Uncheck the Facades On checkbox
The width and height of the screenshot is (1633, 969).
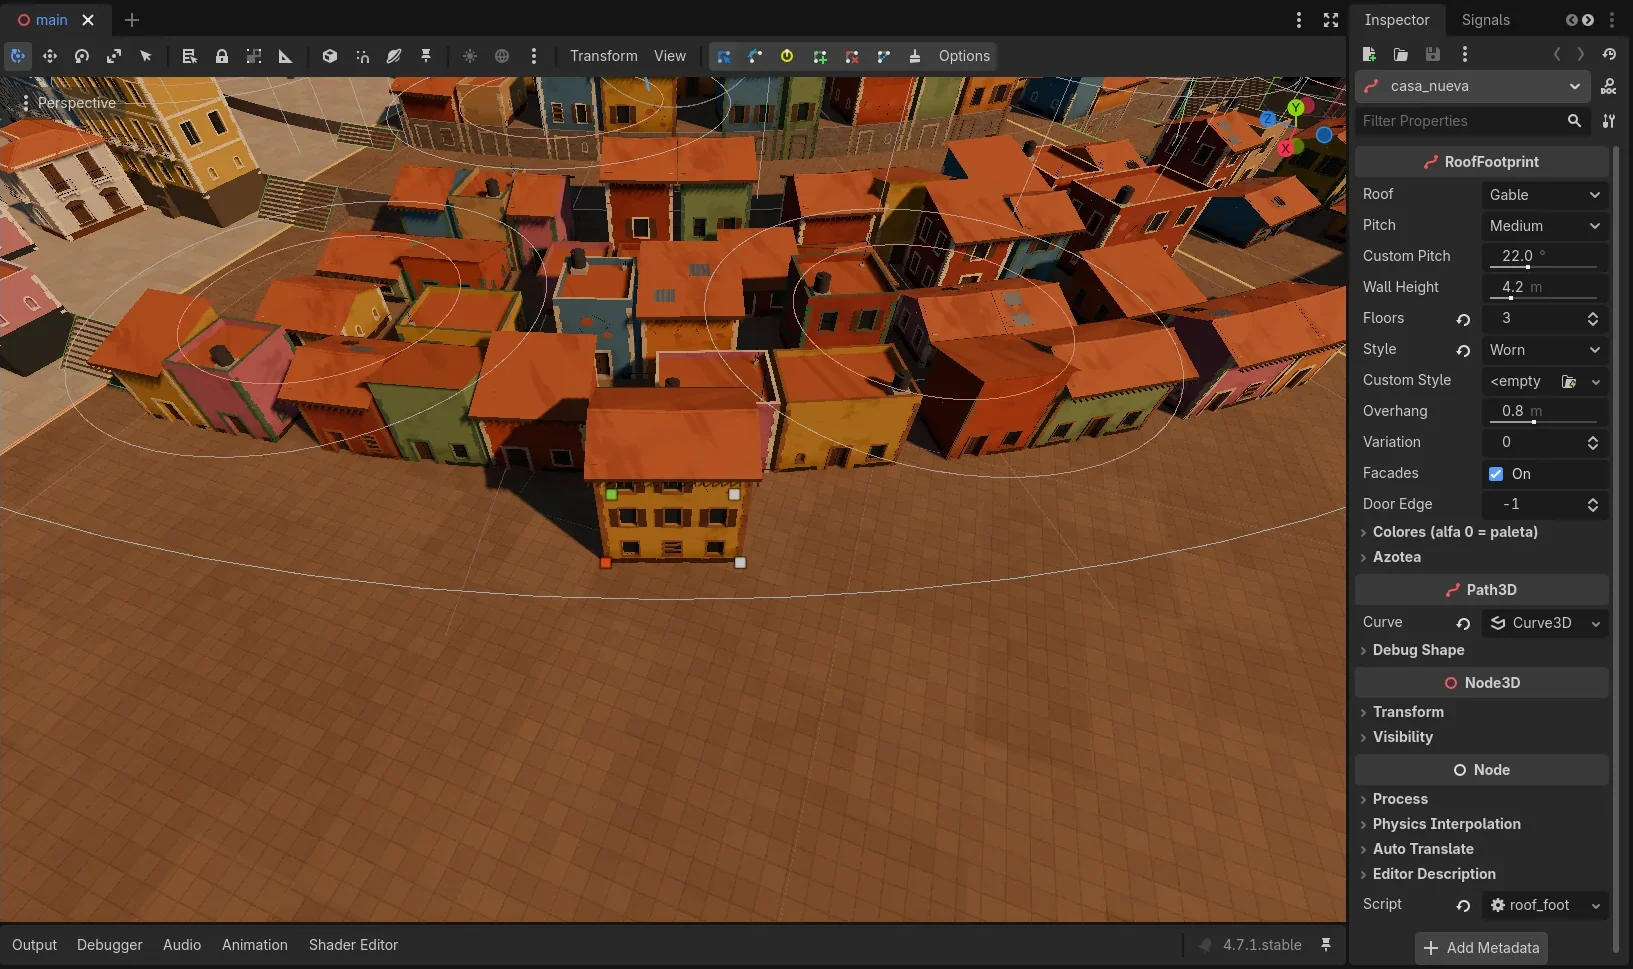[x=1496, y=474]
